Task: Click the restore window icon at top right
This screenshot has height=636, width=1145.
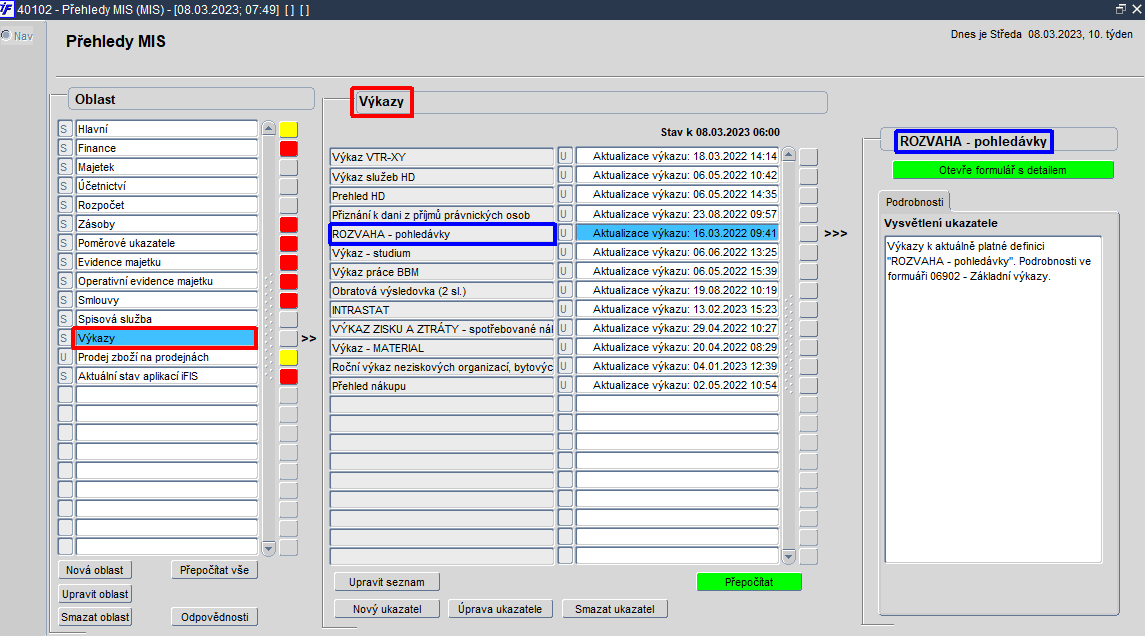Action: 1121,9
